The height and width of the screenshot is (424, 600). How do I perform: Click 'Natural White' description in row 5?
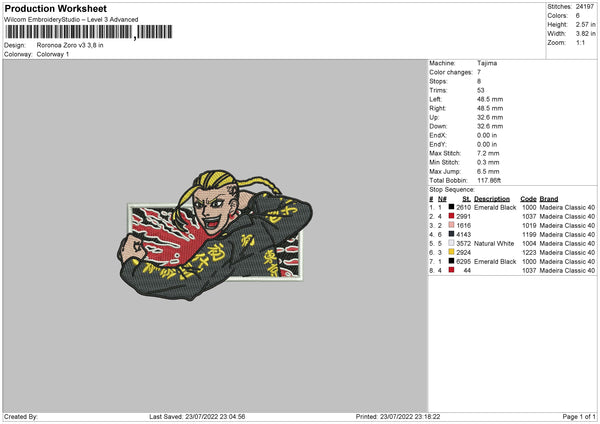[494, 243]
